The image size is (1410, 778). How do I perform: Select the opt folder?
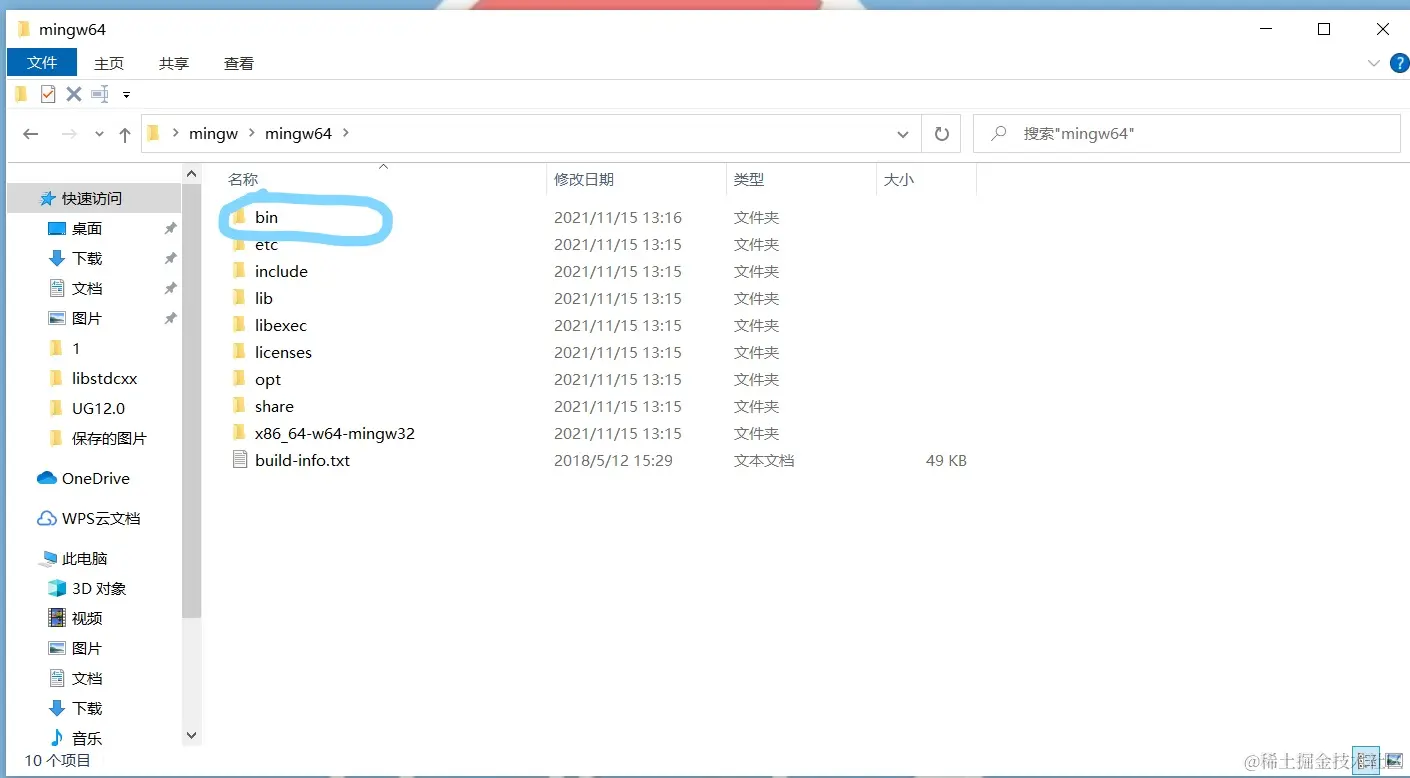267,379
